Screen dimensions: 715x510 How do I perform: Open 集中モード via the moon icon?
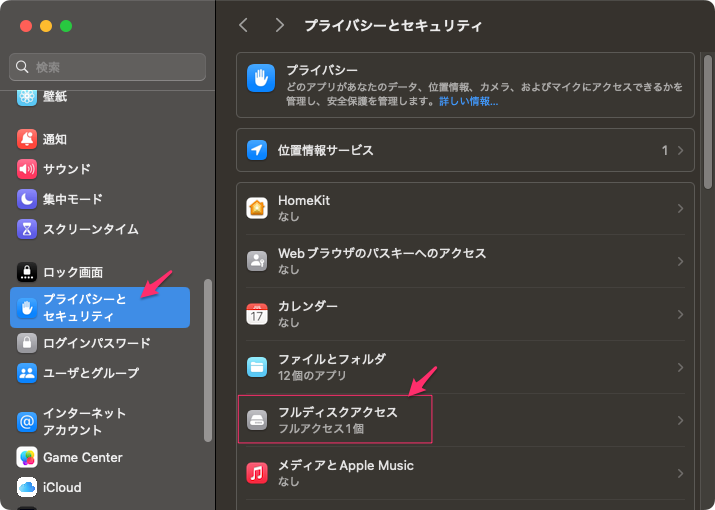(x=27, y=199)
